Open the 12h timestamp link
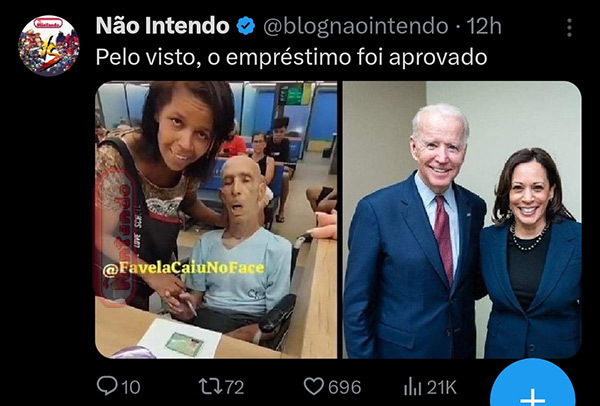 click(x=484, y=26)
